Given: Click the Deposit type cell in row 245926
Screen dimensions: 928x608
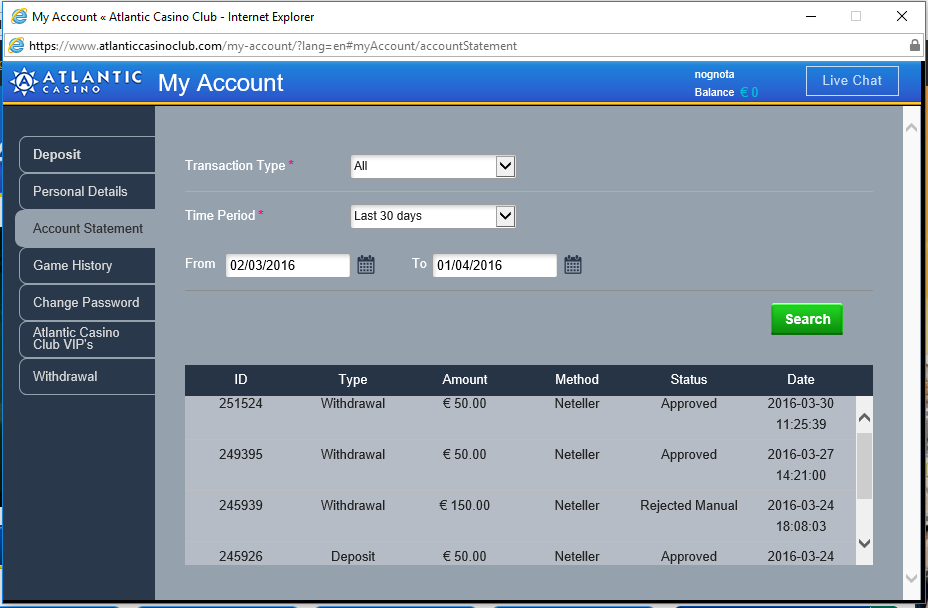Looking at the screenshot, I should 353,556.
